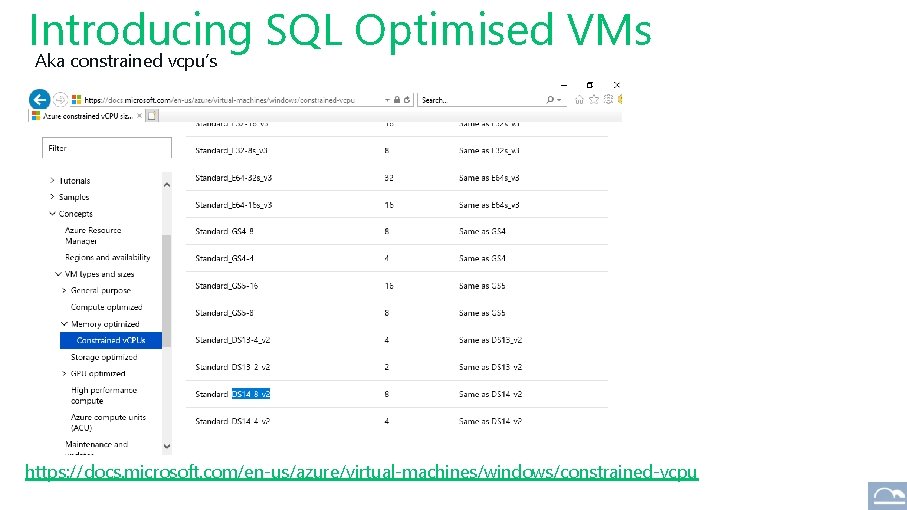Open Favorites with the star icon
The width and height of the screenshot is (907, 510).
point(593,100)
